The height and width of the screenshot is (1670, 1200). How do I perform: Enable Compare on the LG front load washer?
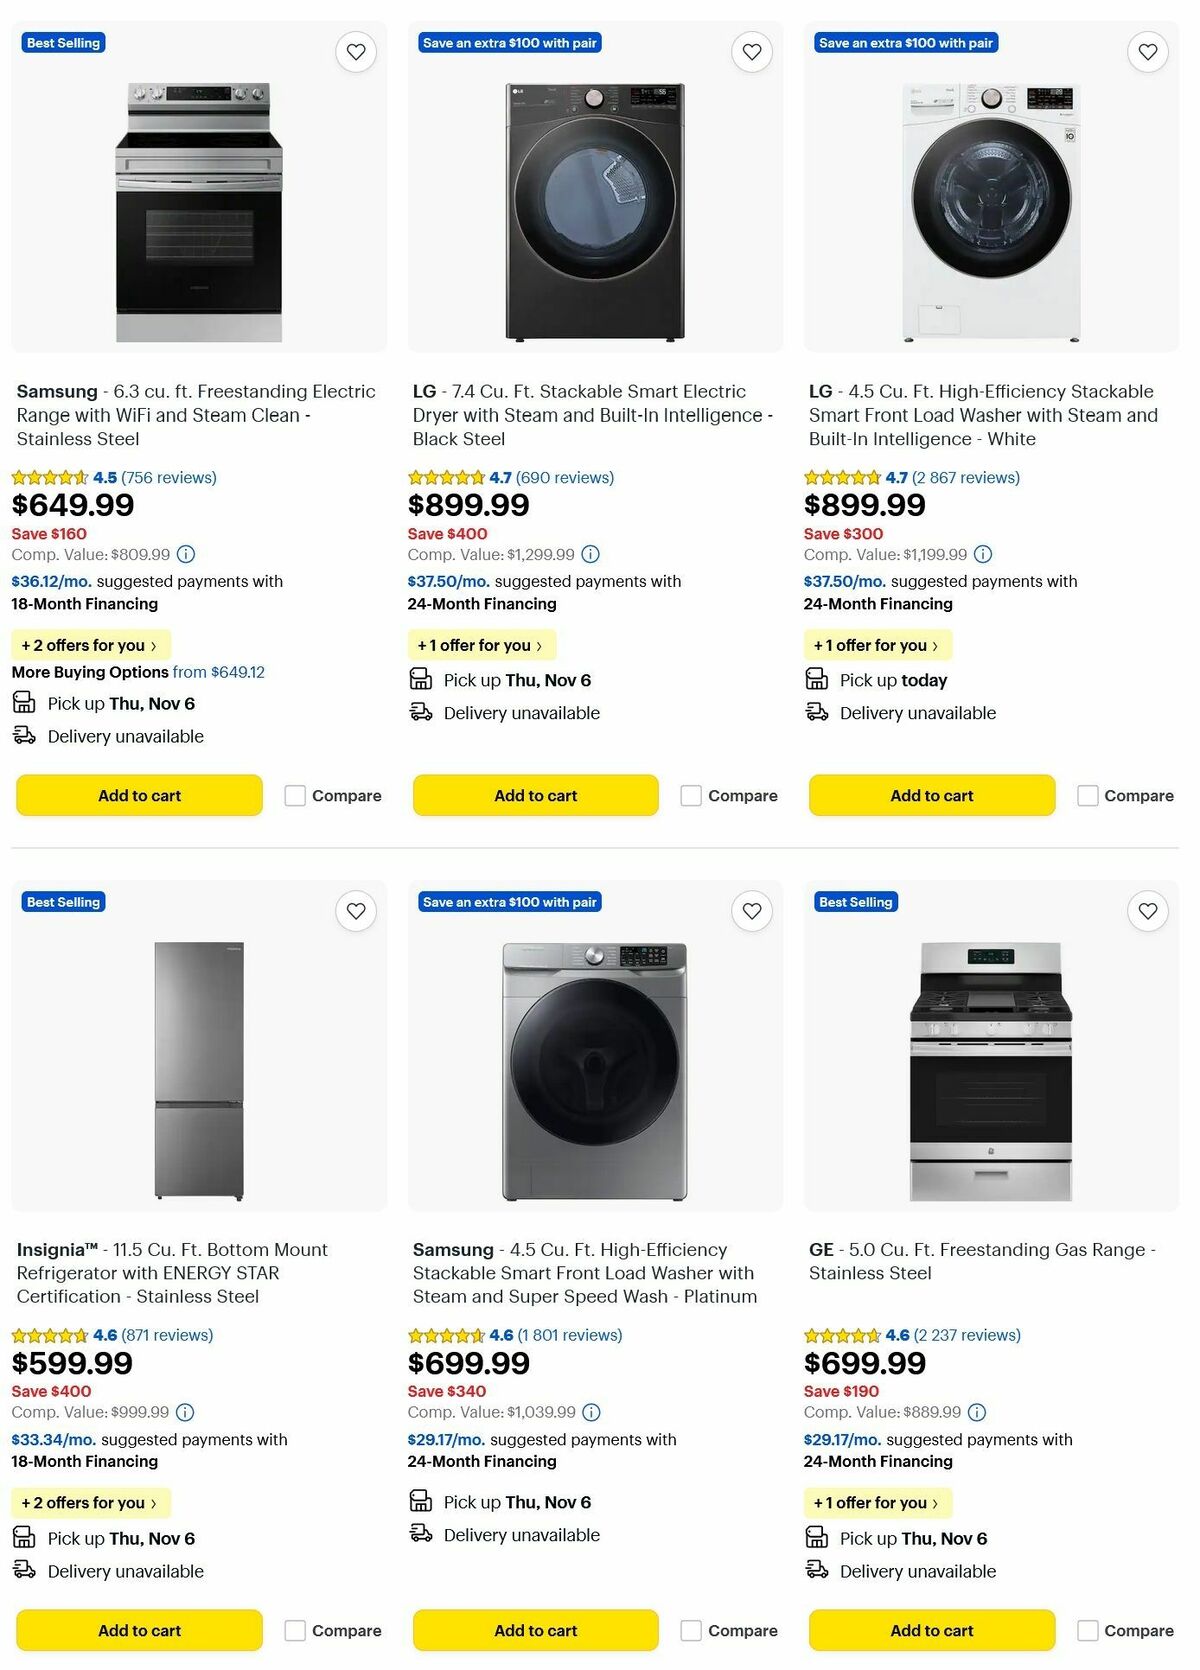pos(1086,795)
